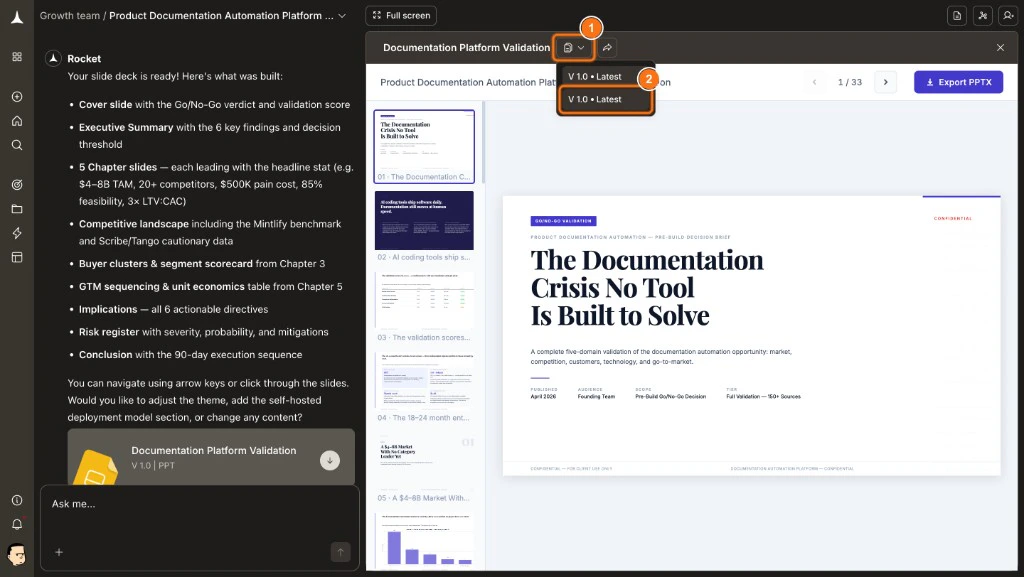Screen dimensions: 1024x577
Task: Open the notifications bell in the sidebar
Action: (16, 524)
